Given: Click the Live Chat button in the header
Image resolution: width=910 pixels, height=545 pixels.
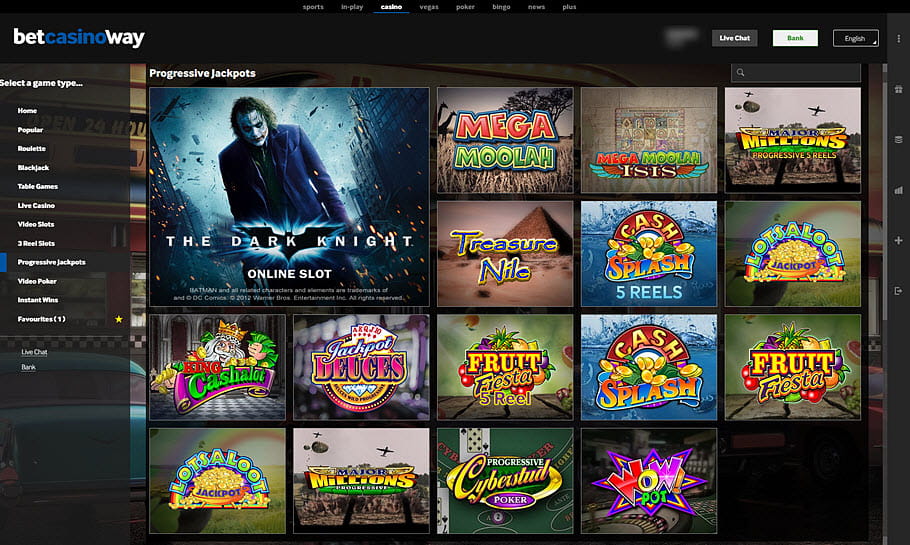Looking at the screenshot, I should (735, 38).
